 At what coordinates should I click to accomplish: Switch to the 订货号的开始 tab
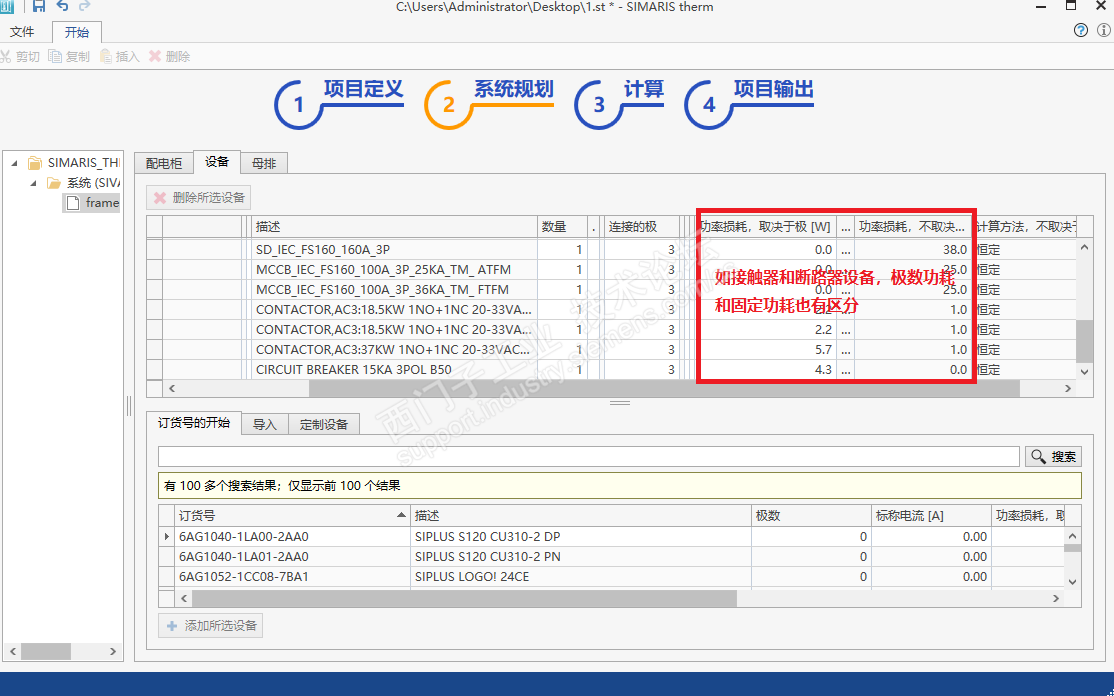click(x=194, y=423)
